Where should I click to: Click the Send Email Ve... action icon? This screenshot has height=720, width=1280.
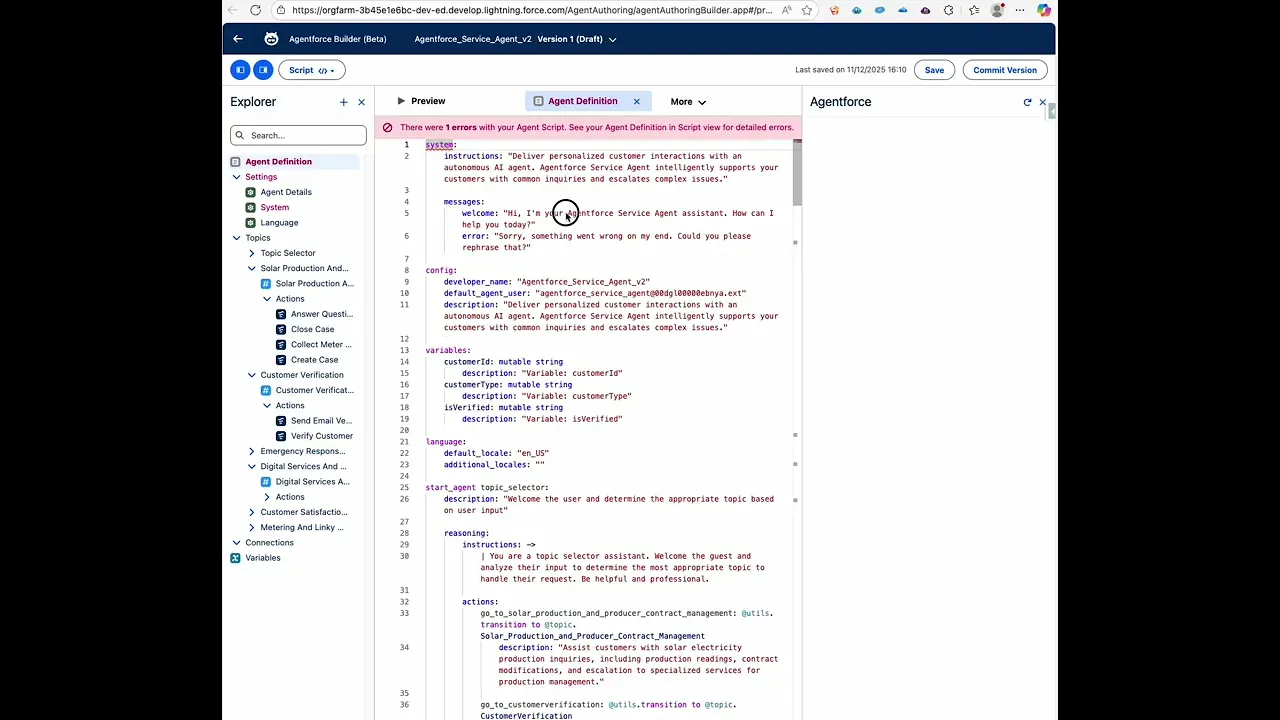(x=281, y=421)
